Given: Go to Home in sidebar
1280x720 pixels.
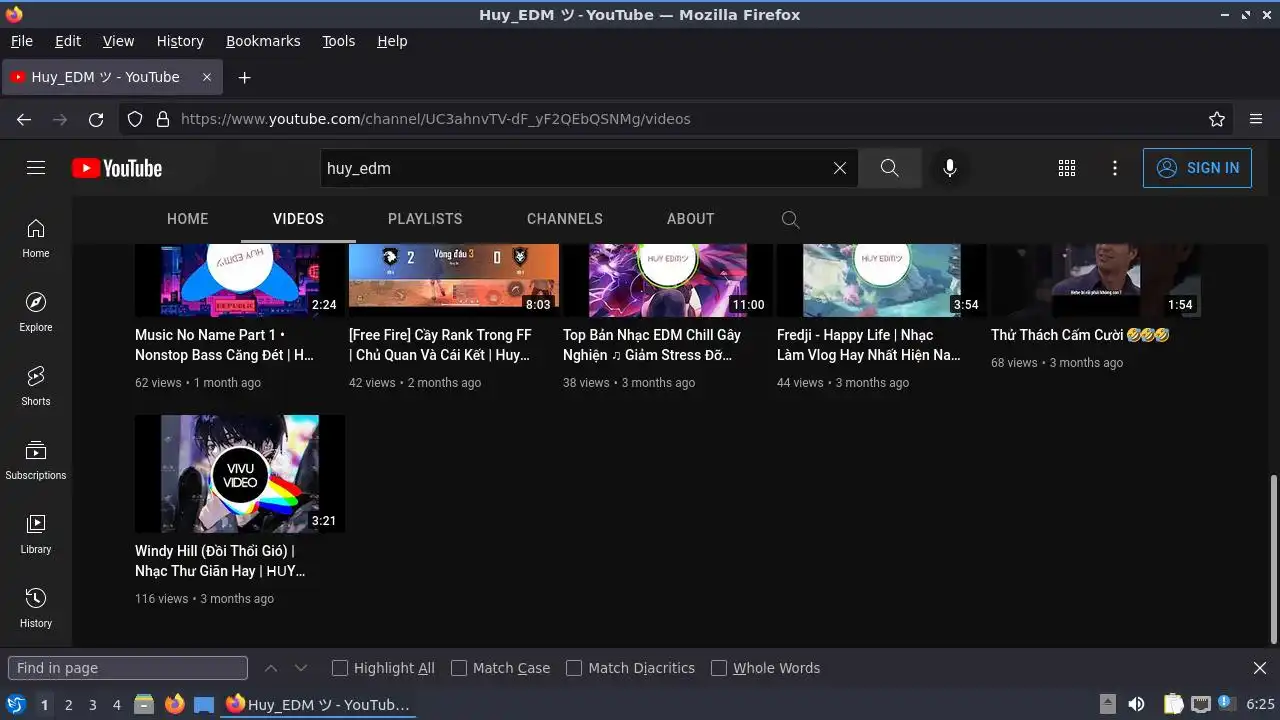Looking at the screenshot, I should (36, 238).
